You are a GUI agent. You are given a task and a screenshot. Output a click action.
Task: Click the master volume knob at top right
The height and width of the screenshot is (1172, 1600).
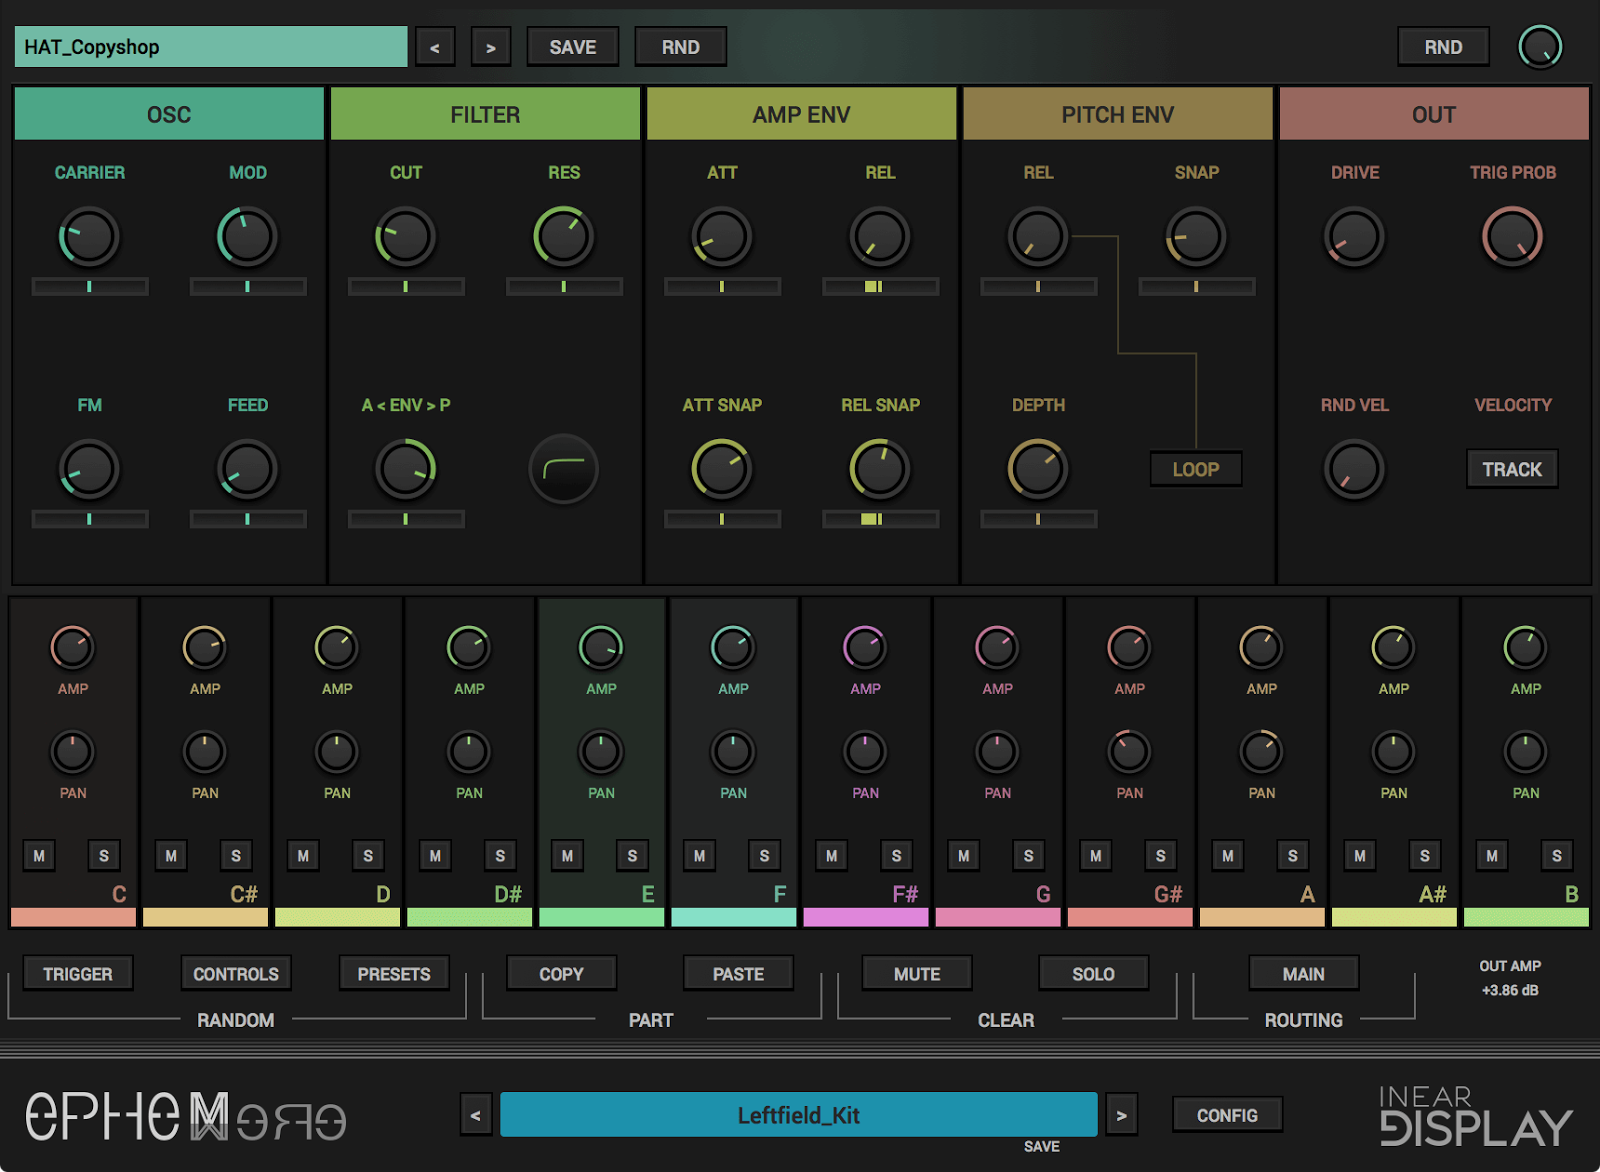coord(1540,47)
